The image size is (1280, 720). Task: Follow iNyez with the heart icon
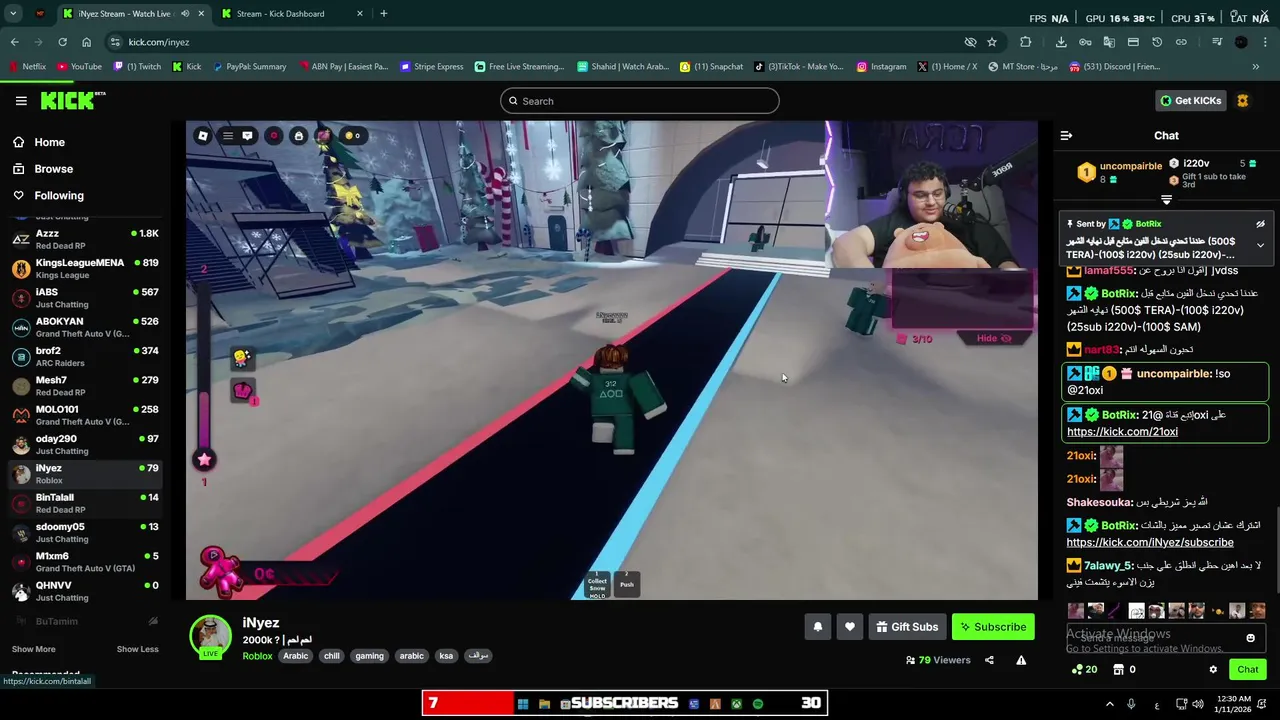(849, 627)
